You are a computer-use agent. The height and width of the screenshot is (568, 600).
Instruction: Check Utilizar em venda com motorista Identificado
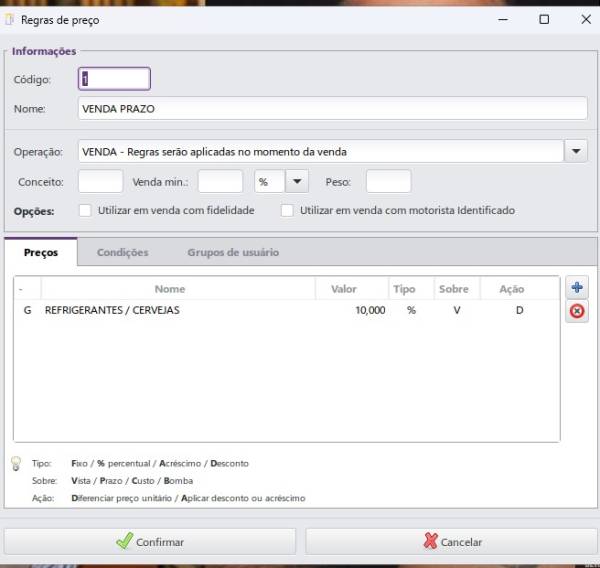(287, 211)
